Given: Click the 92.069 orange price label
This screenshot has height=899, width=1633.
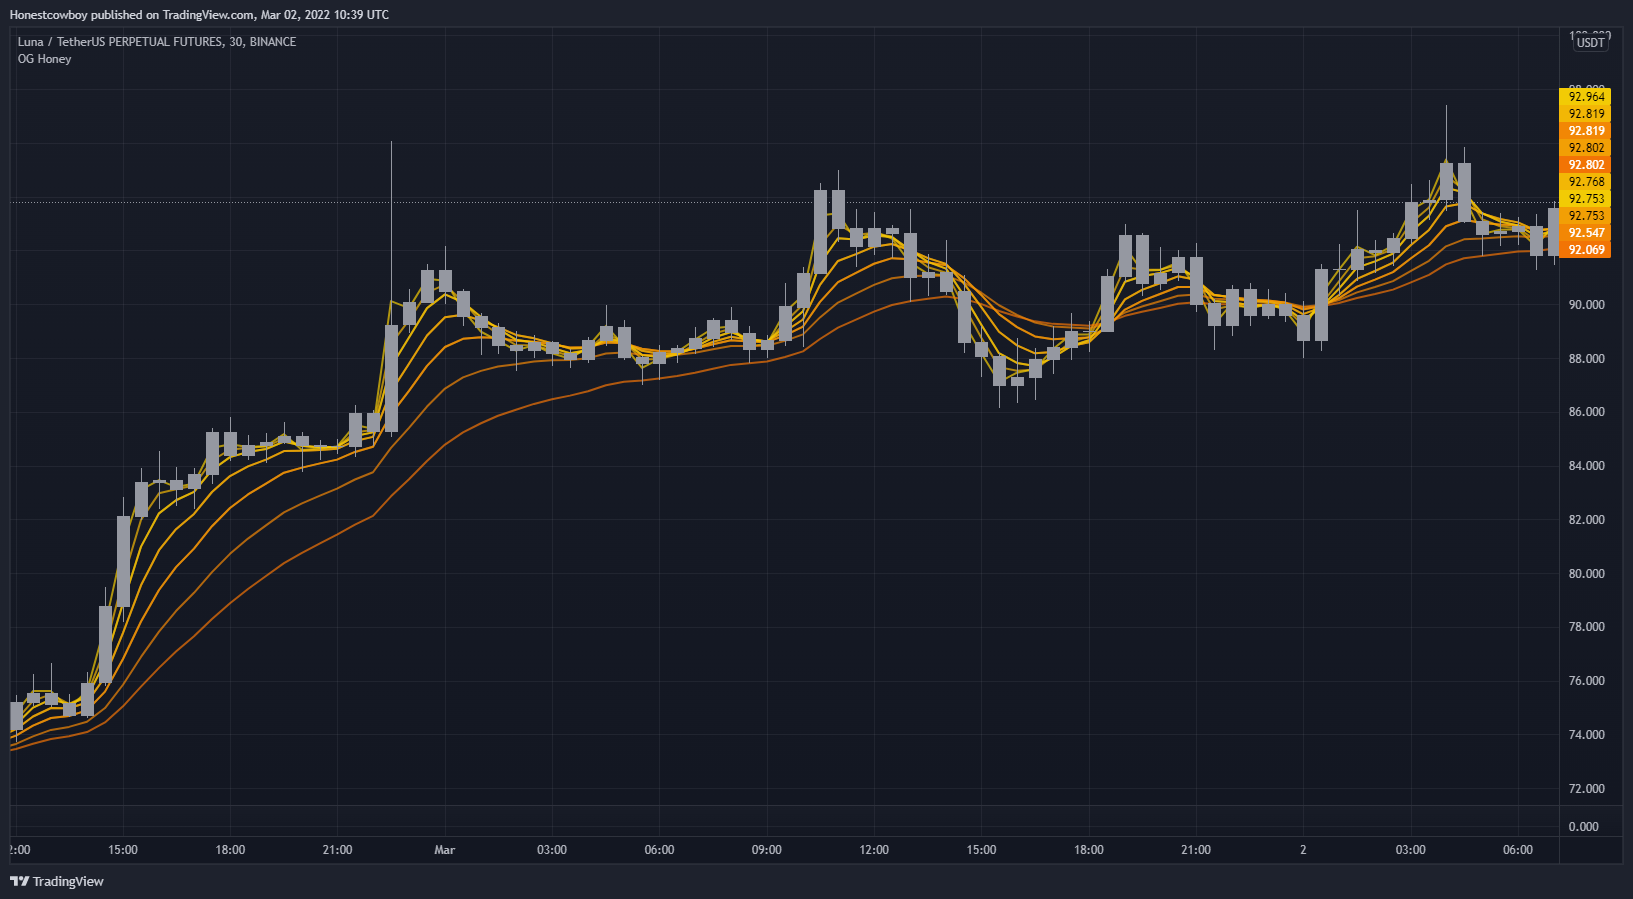Looking at the screenshot, I should [1585, 250].
